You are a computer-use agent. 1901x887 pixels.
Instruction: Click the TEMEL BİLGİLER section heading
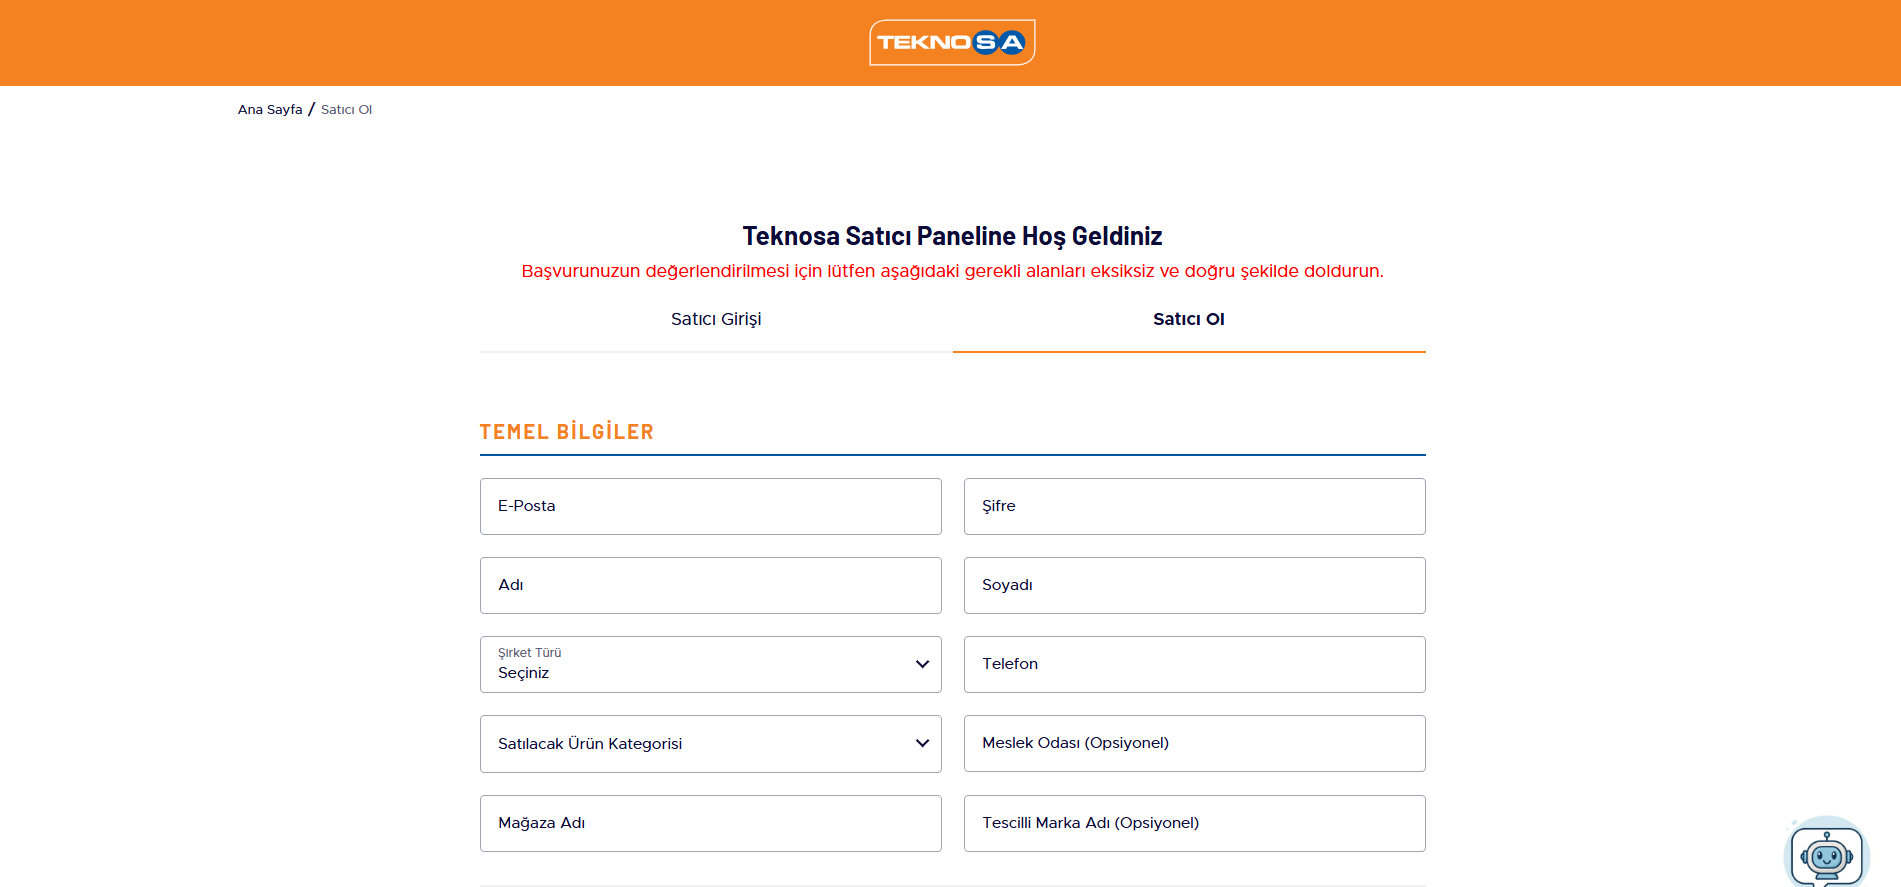566,432
